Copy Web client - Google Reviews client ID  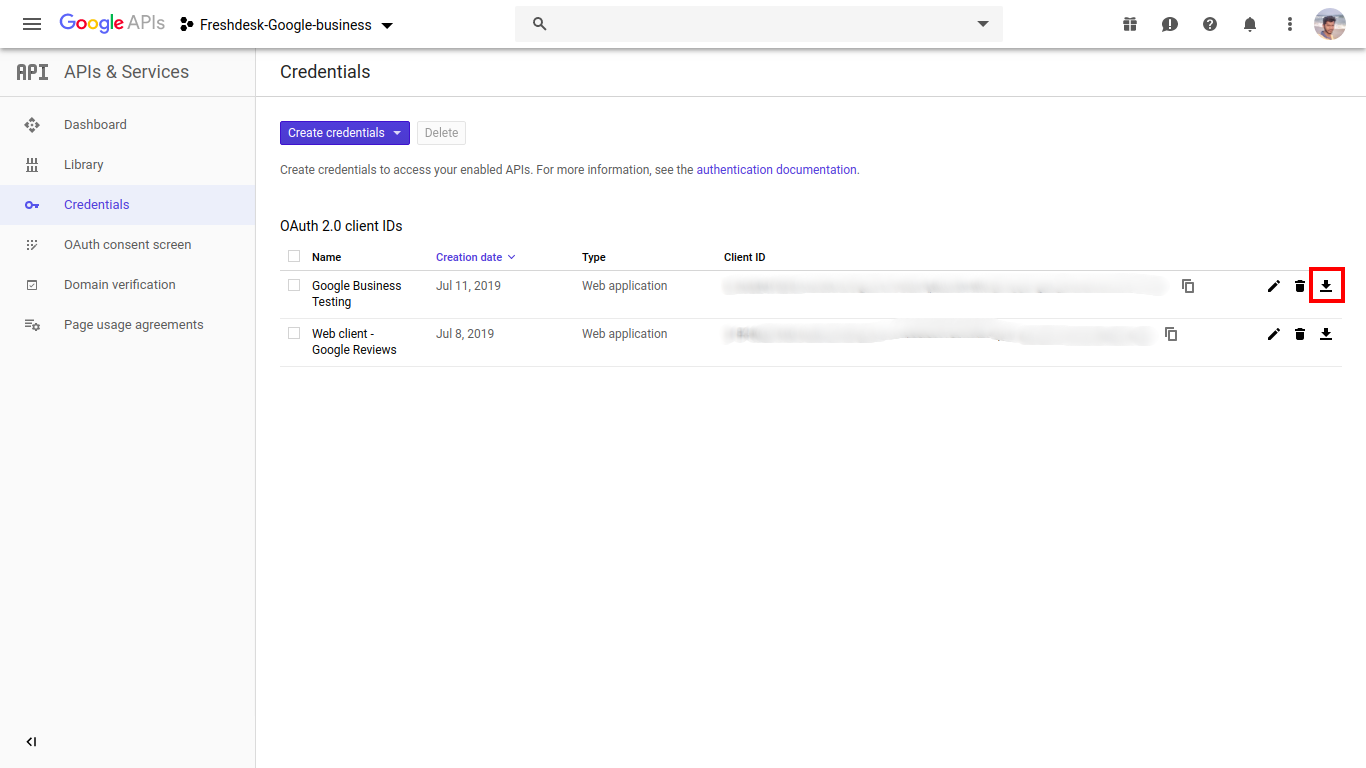(x=1171, y=334)
